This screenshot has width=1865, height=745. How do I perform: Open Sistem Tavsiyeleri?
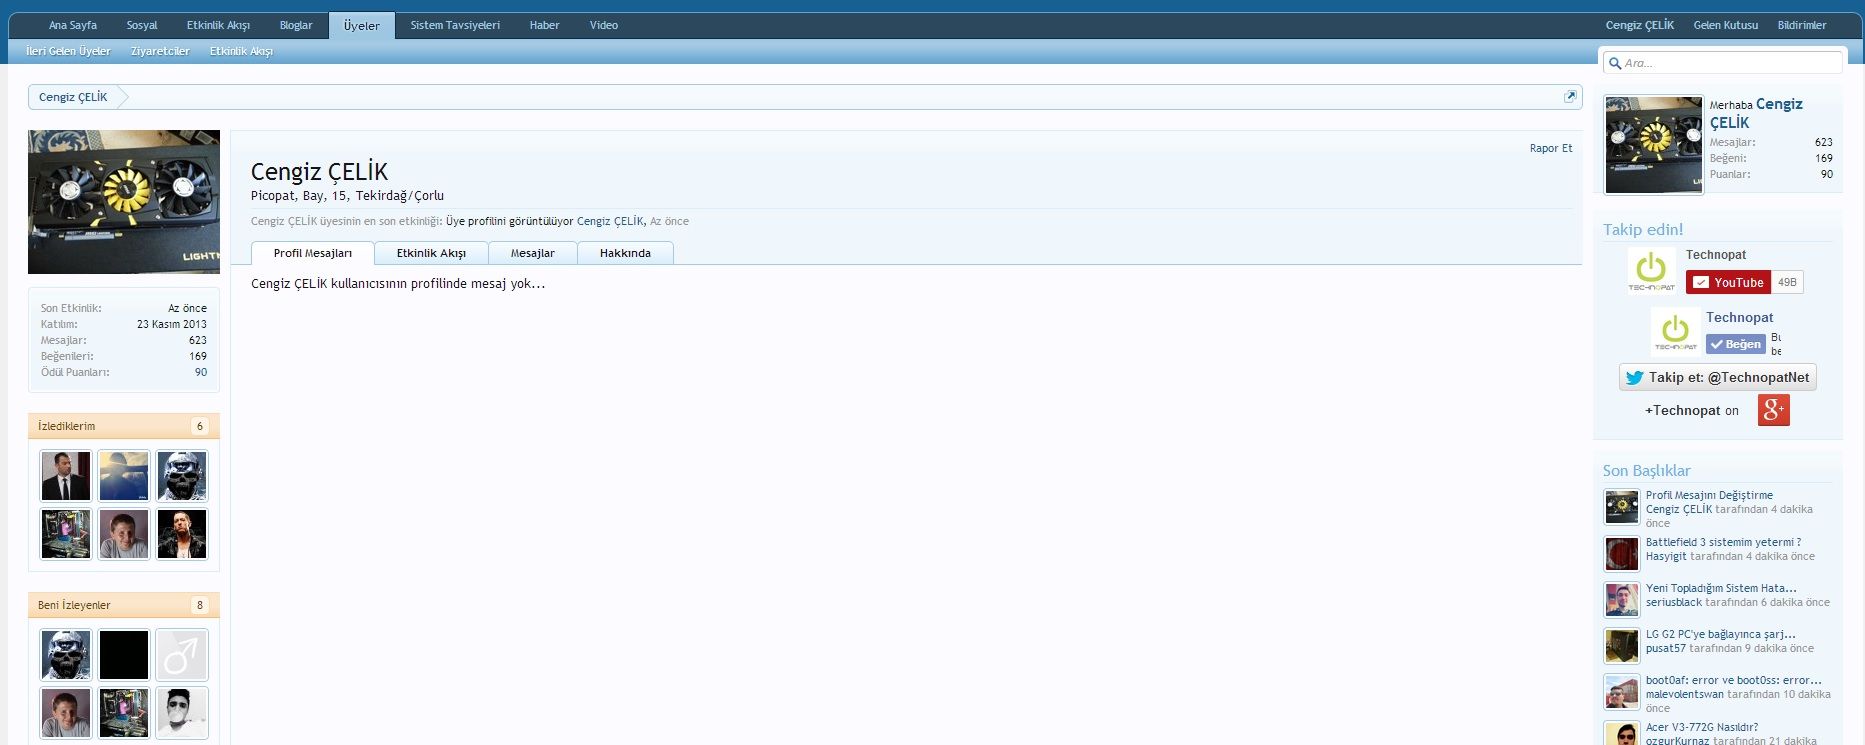point(455,25)
